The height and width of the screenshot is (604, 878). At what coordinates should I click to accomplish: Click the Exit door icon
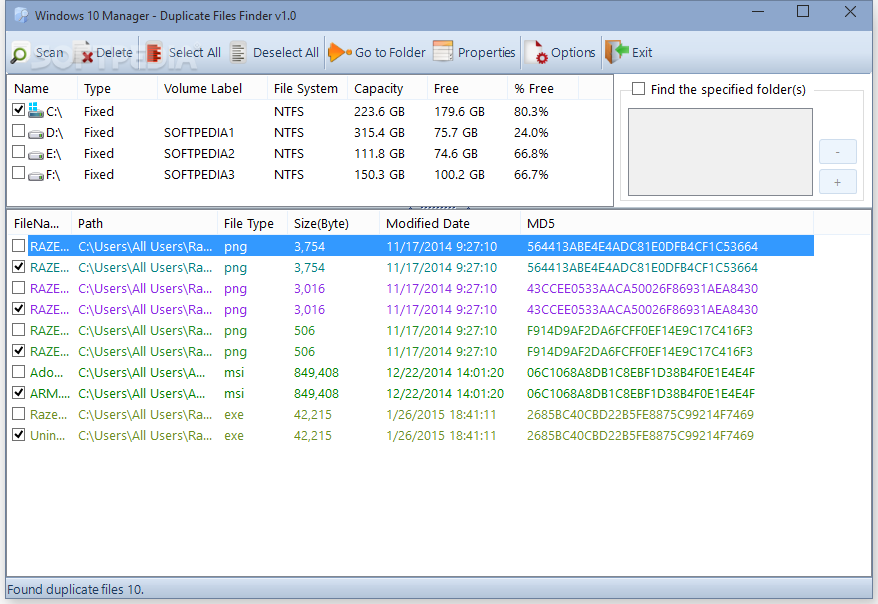point(617,52)
